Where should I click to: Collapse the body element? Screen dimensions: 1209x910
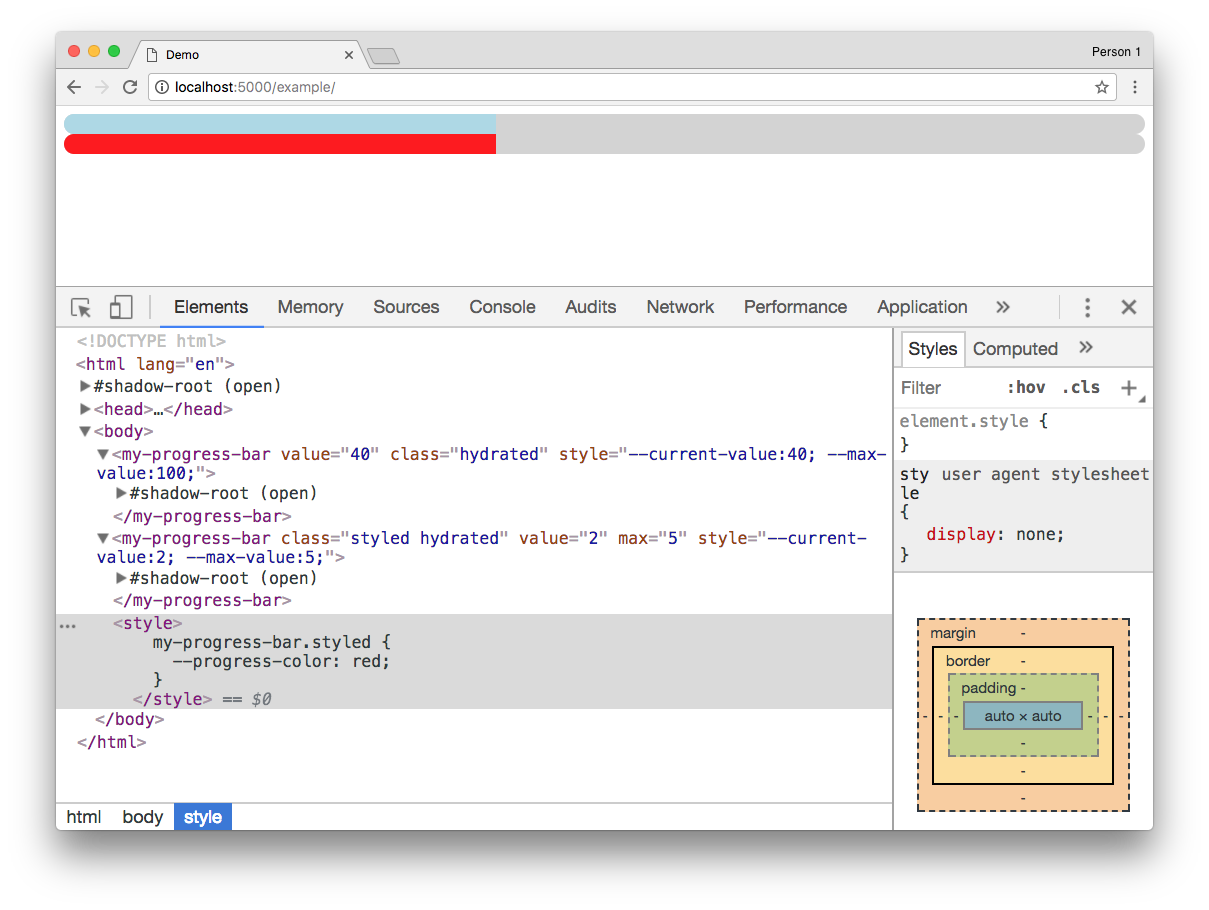pyautogui.click(x=85, y=431)
